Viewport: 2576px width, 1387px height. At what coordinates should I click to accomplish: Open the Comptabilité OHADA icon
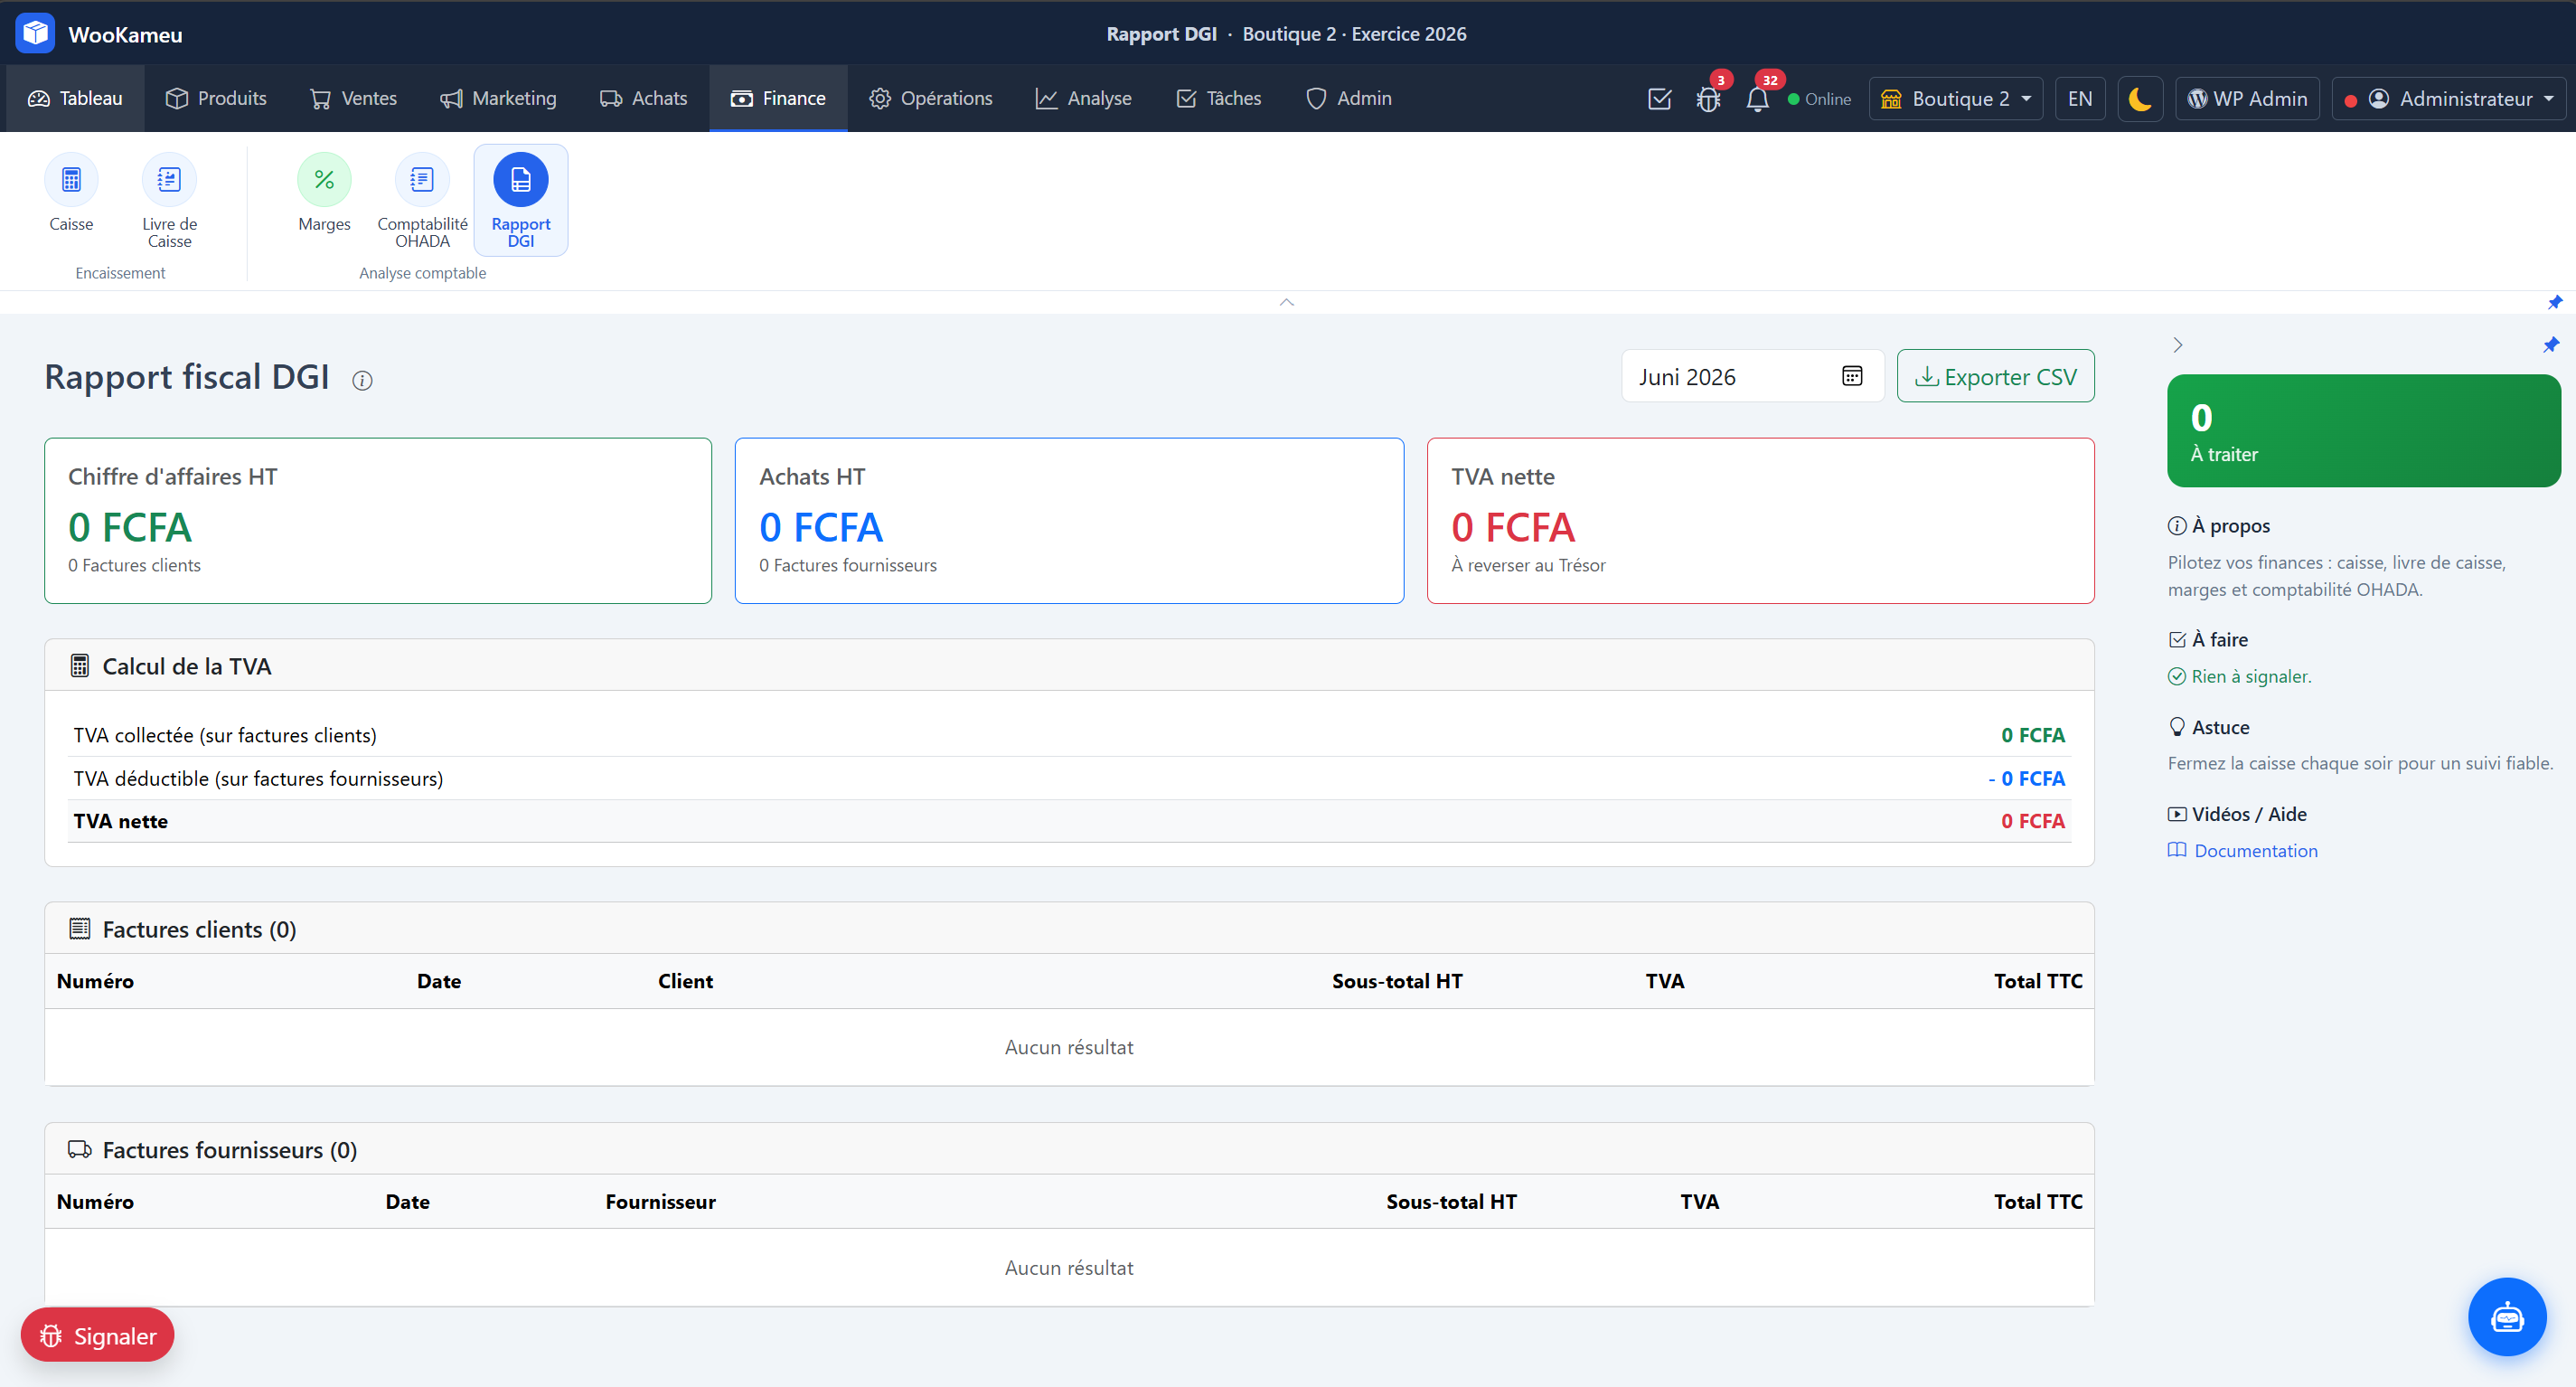click(422, 180)
